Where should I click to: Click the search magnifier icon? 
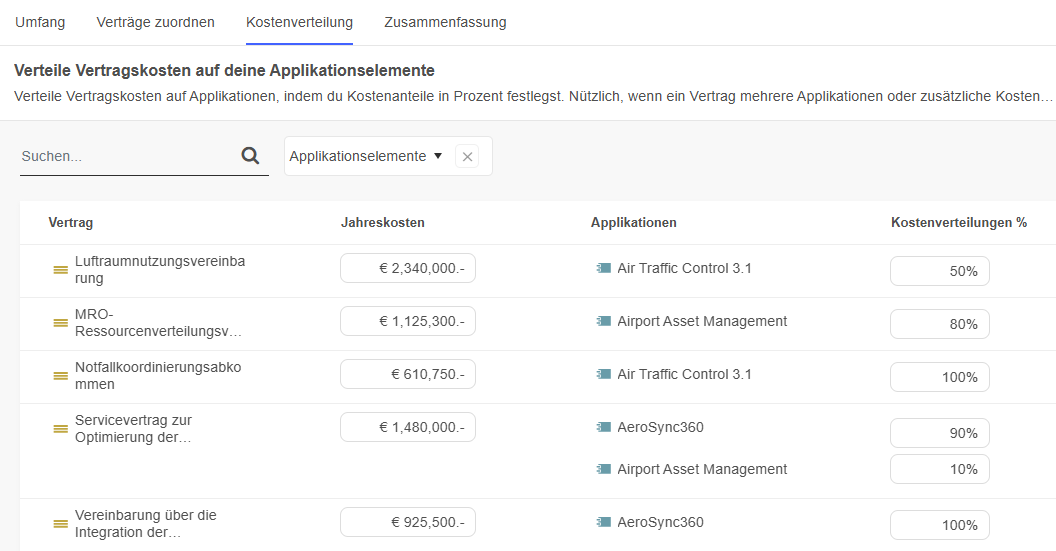coord(250,156)
